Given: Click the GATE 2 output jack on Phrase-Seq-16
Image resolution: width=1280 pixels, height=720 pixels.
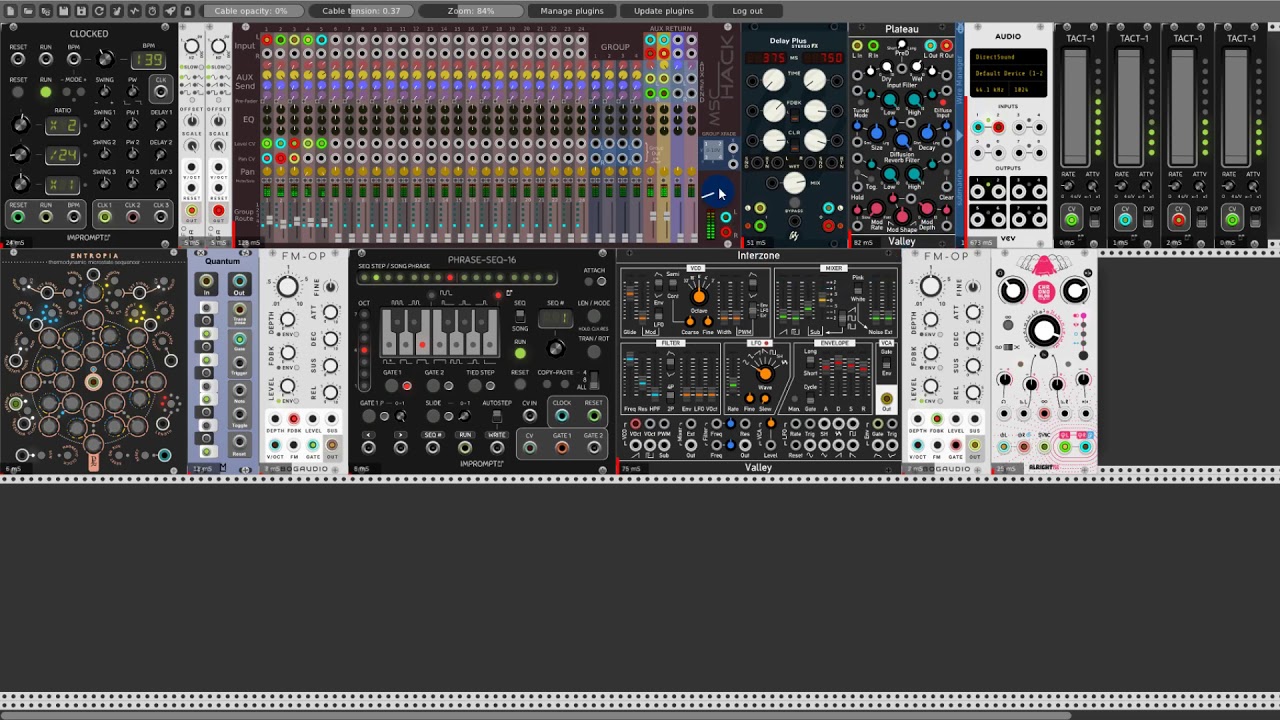Looking at the screenshot, I should tap(594, 448).
